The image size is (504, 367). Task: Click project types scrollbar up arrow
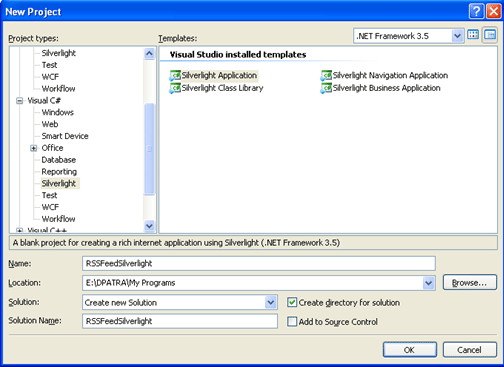coord(149,53)
